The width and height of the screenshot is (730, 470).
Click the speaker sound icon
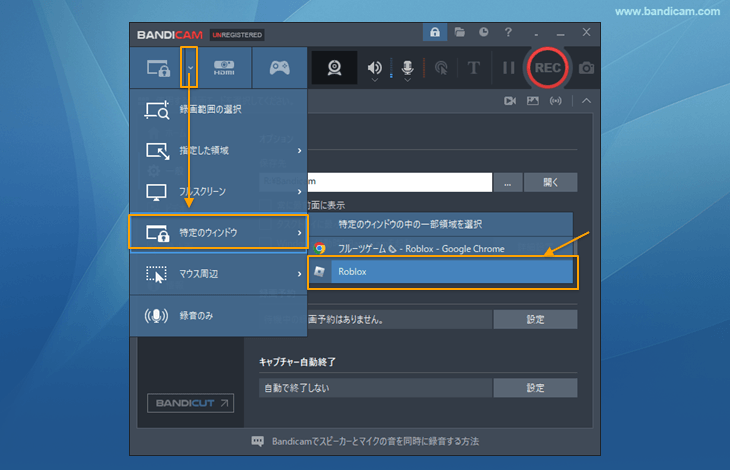[374, 67]
